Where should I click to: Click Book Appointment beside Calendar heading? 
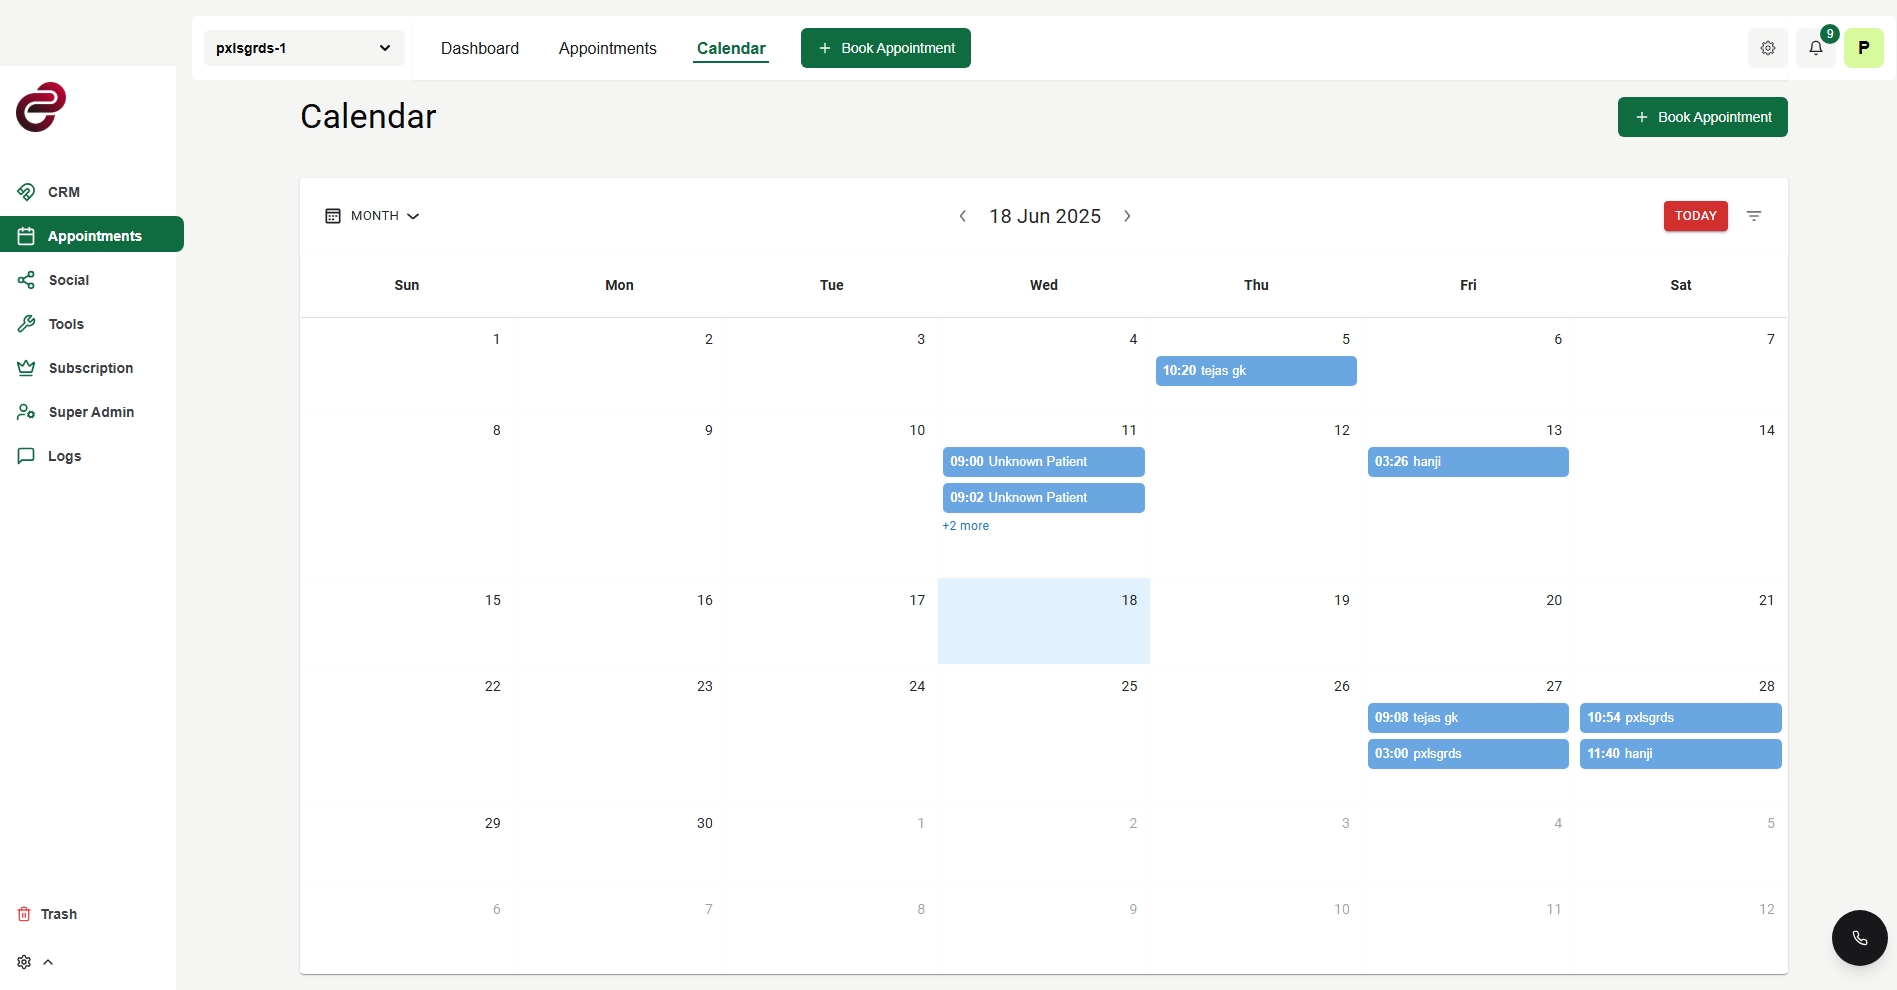click(x=1703, y=117)
